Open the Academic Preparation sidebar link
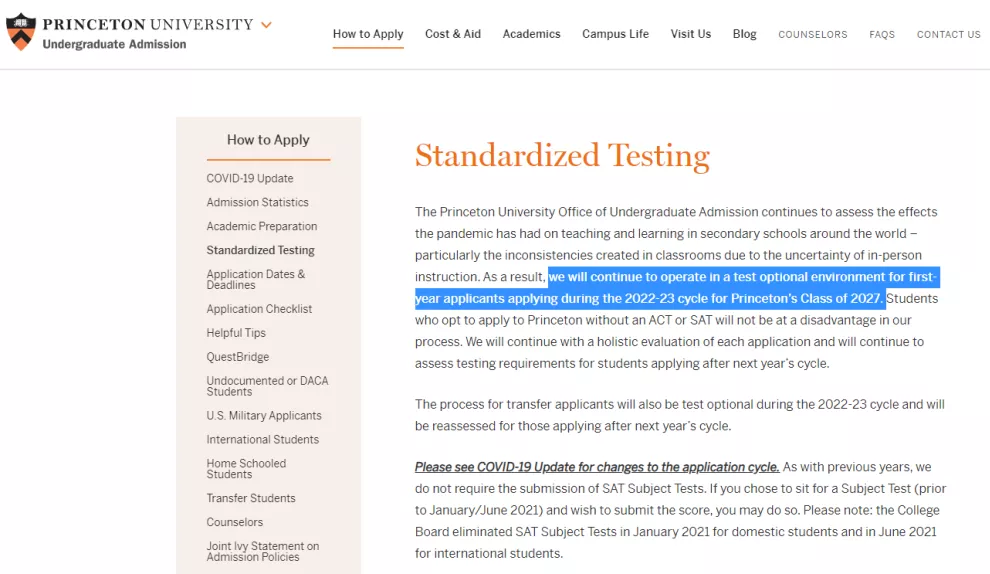The width and height of the screenshot is (990, 574). click(x=262, y=227)
